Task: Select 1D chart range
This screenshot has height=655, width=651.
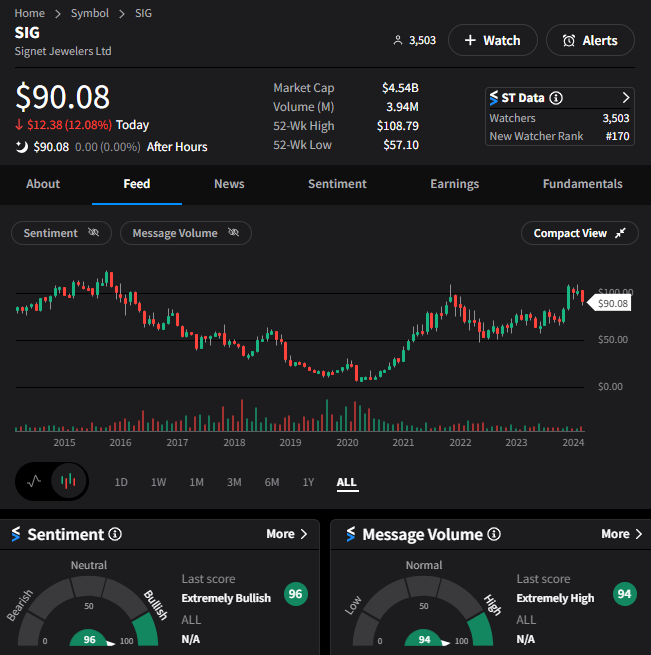Action: tap(121, 482)
